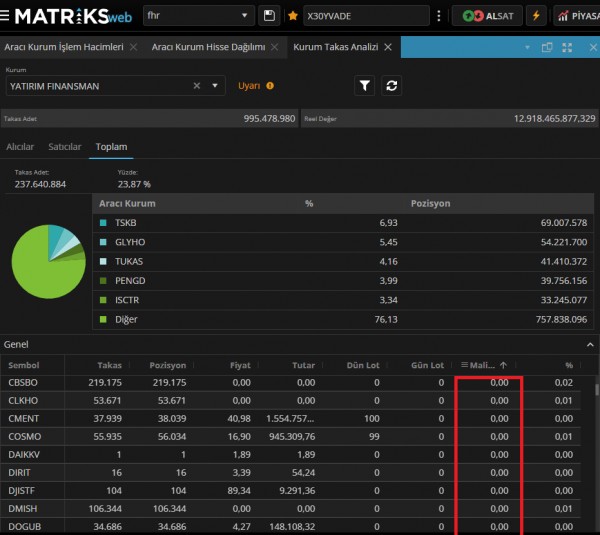
Task: Clear the YATIRIM FINANSMAN selection with X
Action: point(197,86)
